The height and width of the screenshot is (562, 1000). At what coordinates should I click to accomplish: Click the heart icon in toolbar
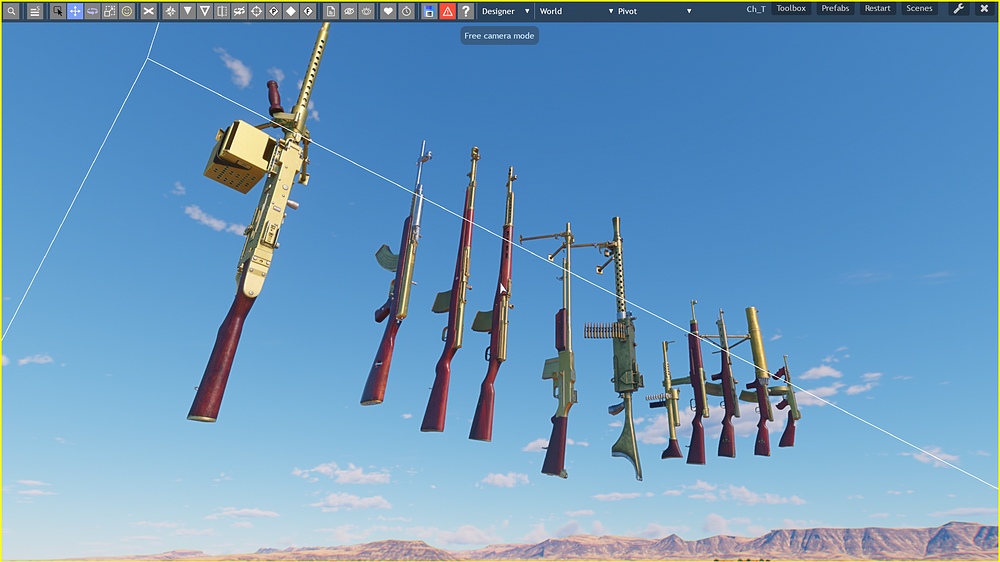[388, 11]
